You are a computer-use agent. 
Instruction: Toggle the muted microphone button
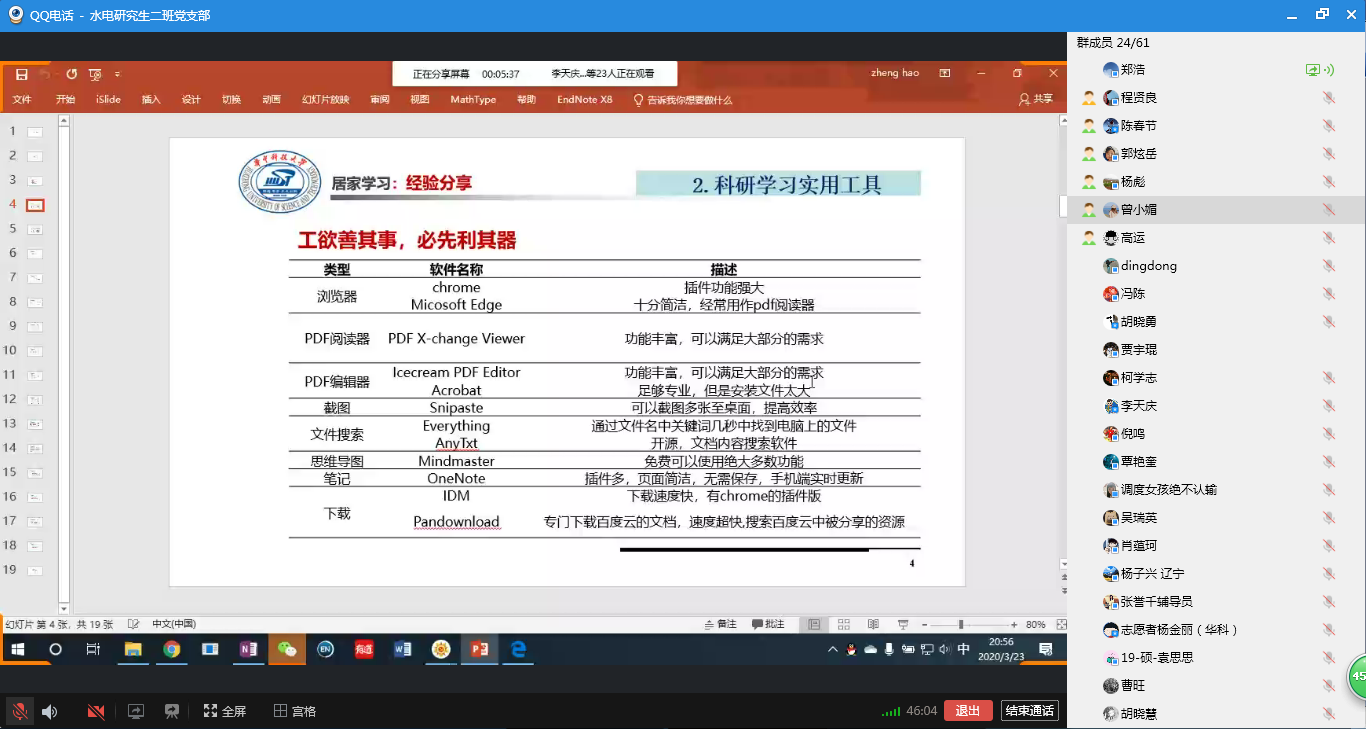(18, 711)
